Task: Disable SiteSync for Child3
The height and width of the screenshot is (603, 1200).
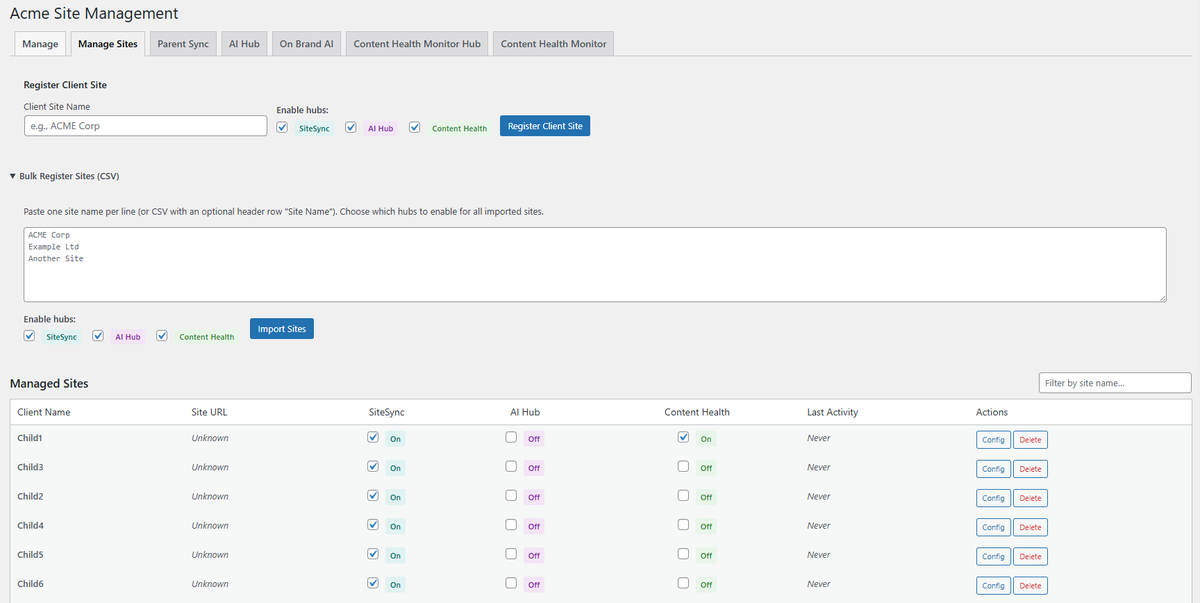Action: click(x=373, y=466)
